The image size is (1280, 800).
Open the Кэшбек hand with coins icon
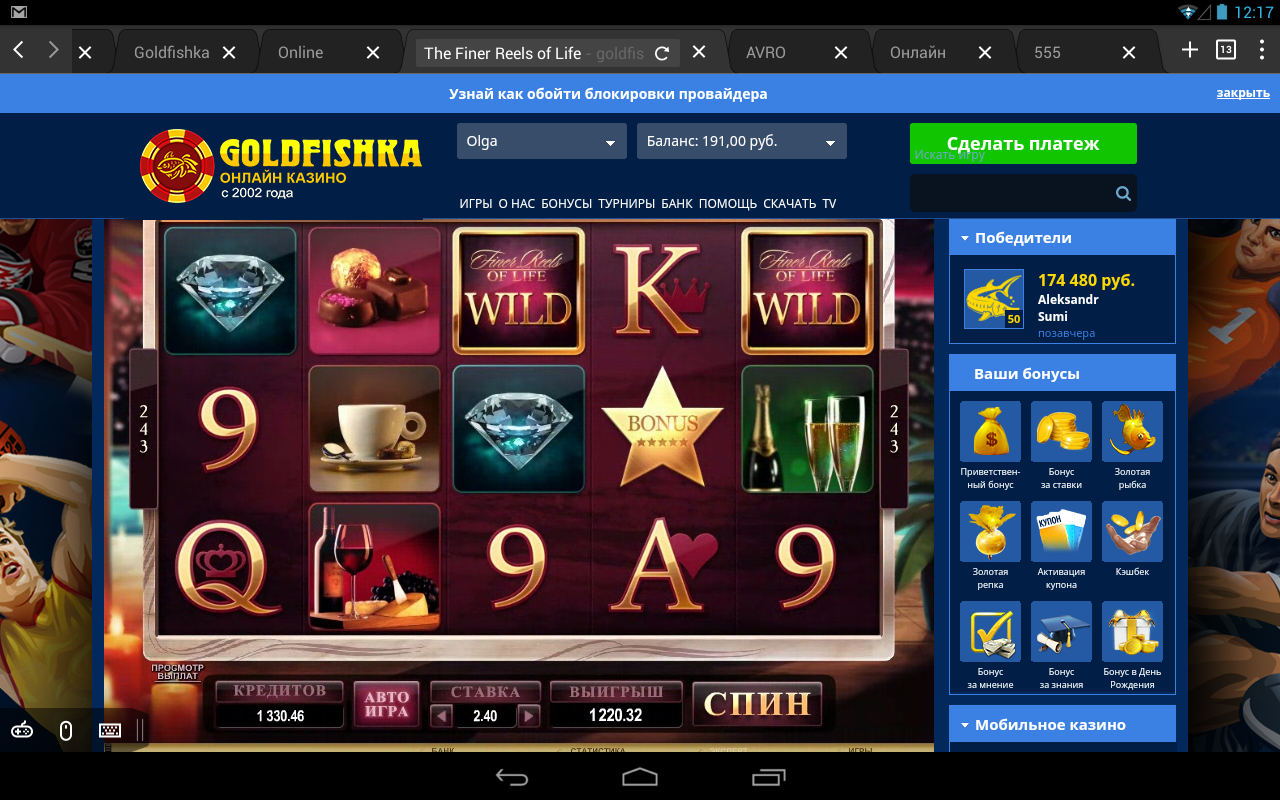click(1132, 531)
